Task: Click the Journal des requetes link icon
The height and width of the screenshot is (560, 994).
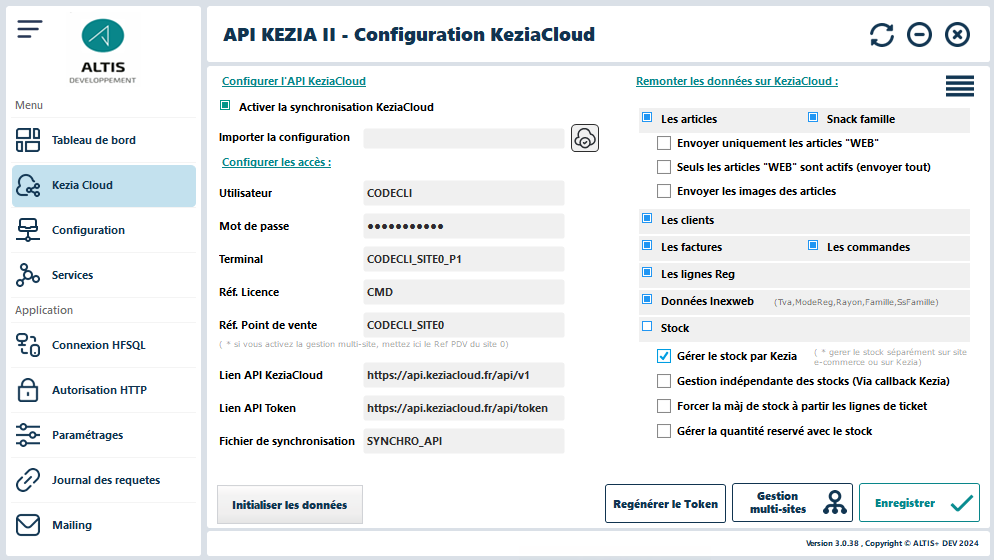Action: tap(28, 480)
